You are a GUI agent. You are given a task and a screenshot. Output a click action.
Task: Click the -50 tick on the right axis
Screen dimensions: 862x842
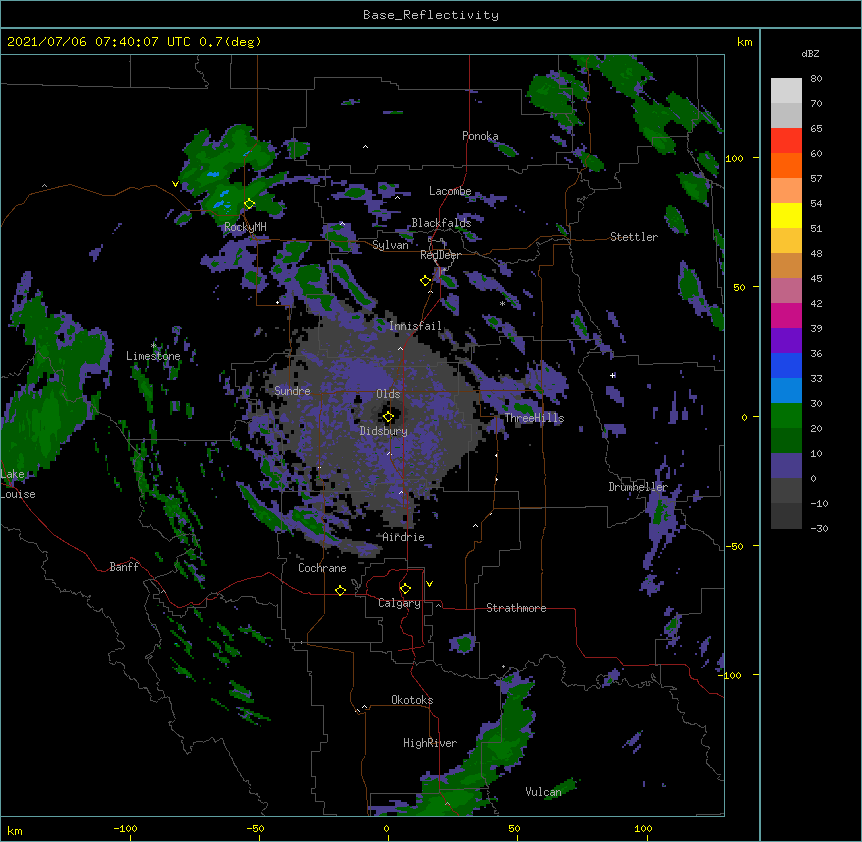(x=734, y=546)
